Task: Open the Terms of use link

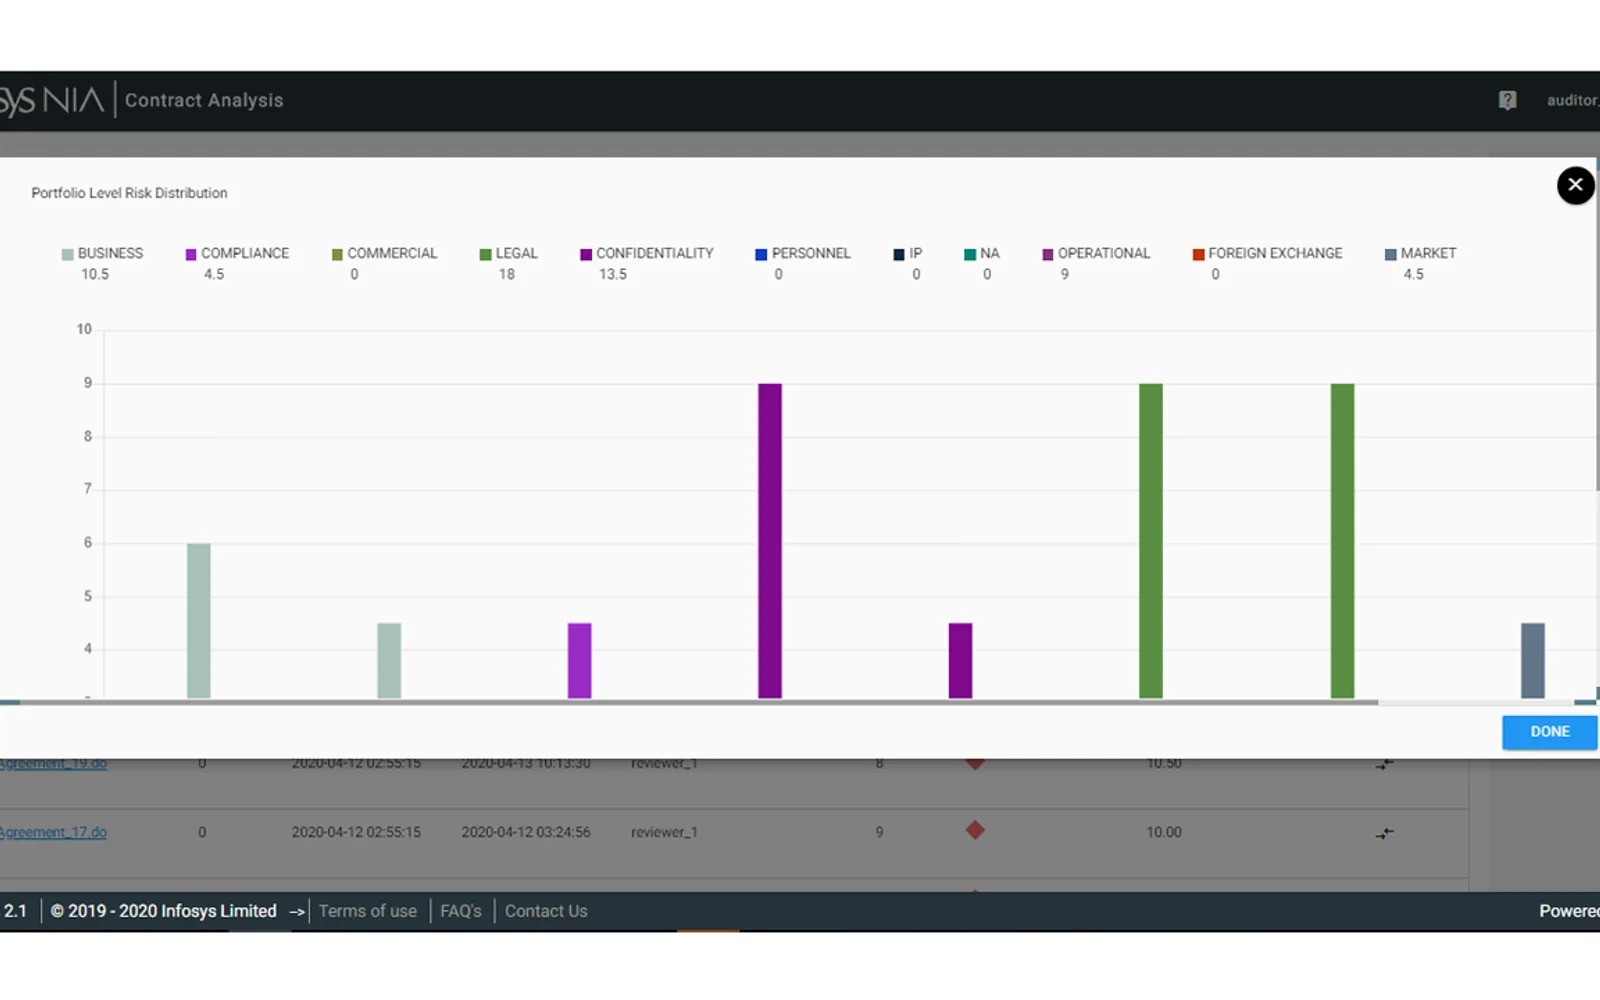Action: (368, 911)
